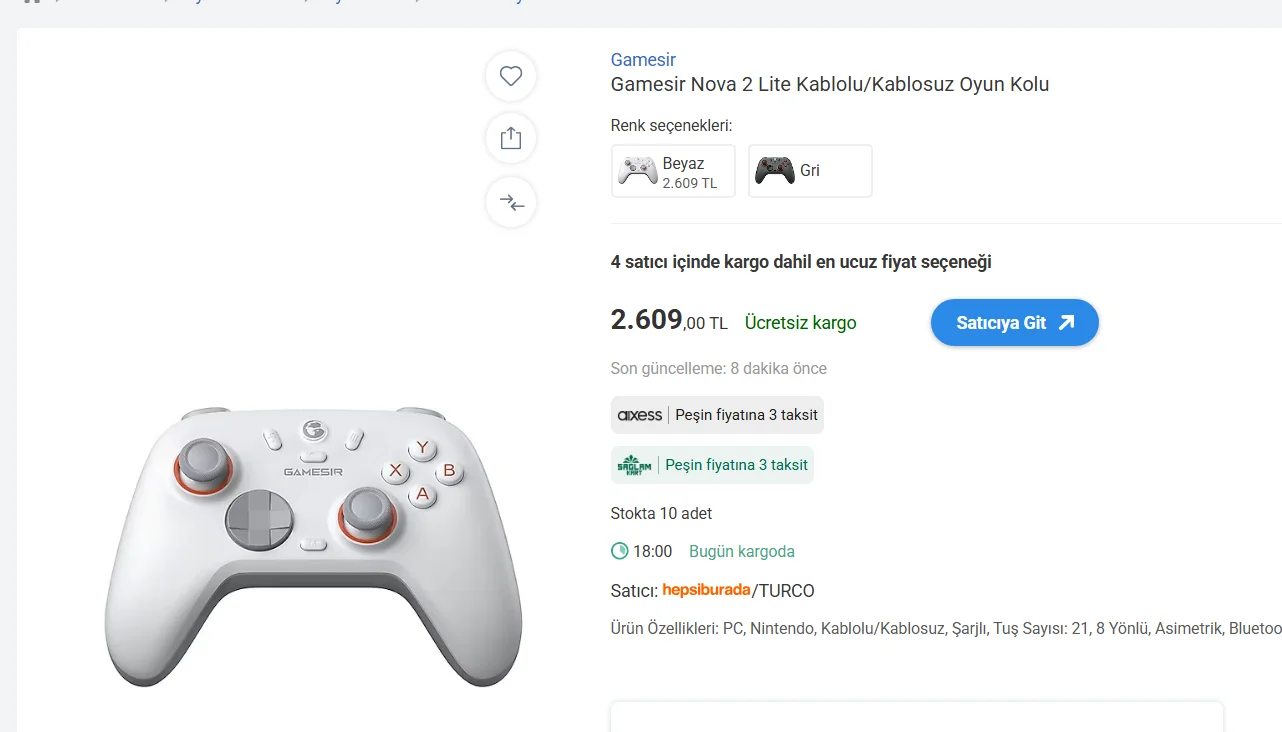Open the Gamesir brand link
The image size is (1282, 732).
click(643, 60)
